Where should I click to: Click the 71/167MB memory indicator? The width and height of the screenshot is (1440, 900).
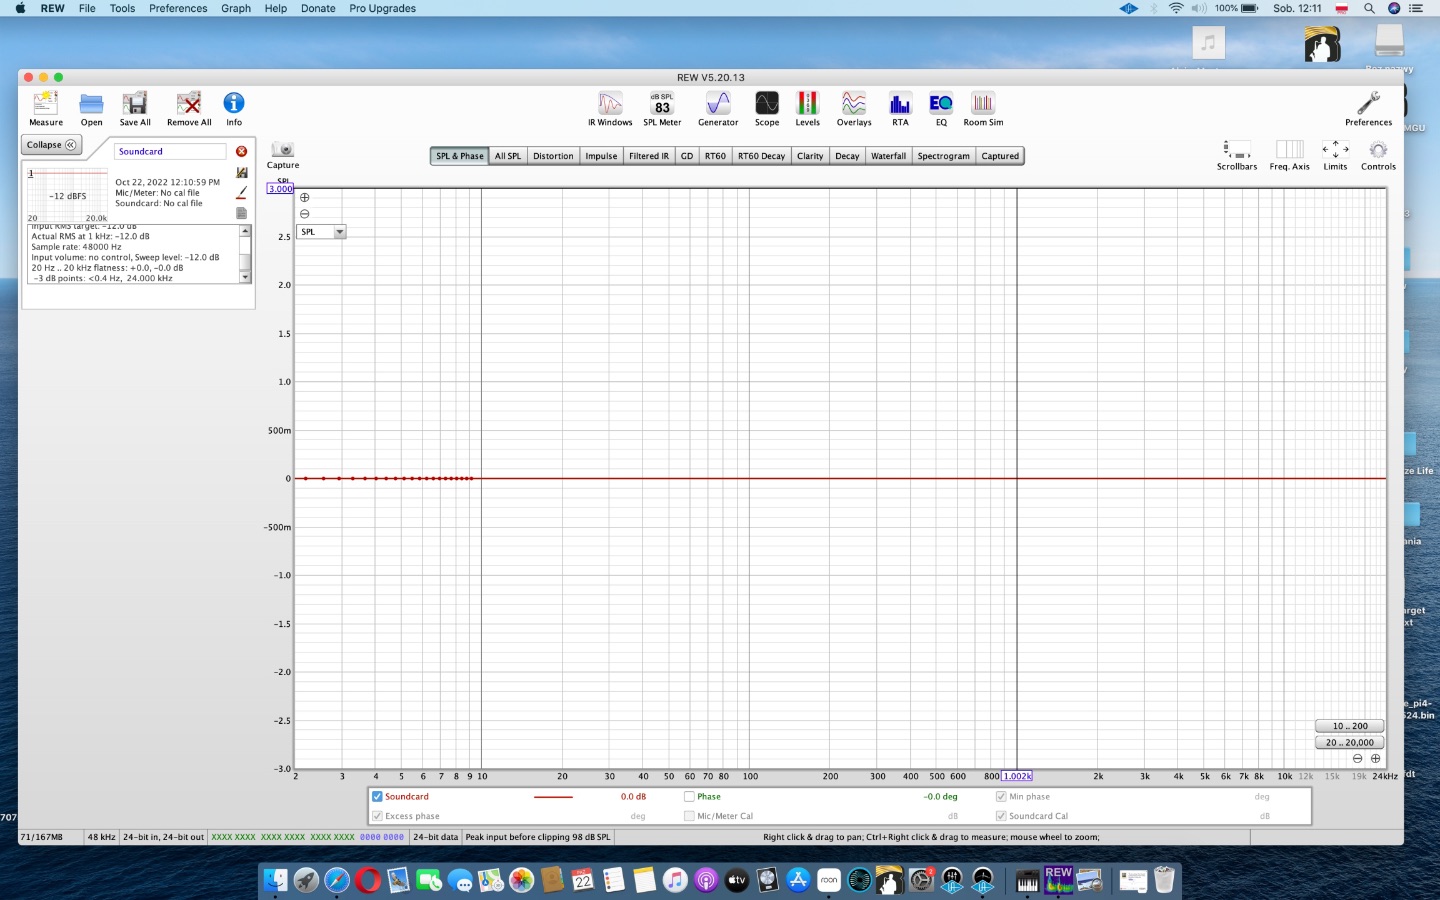tap(42, 837)
